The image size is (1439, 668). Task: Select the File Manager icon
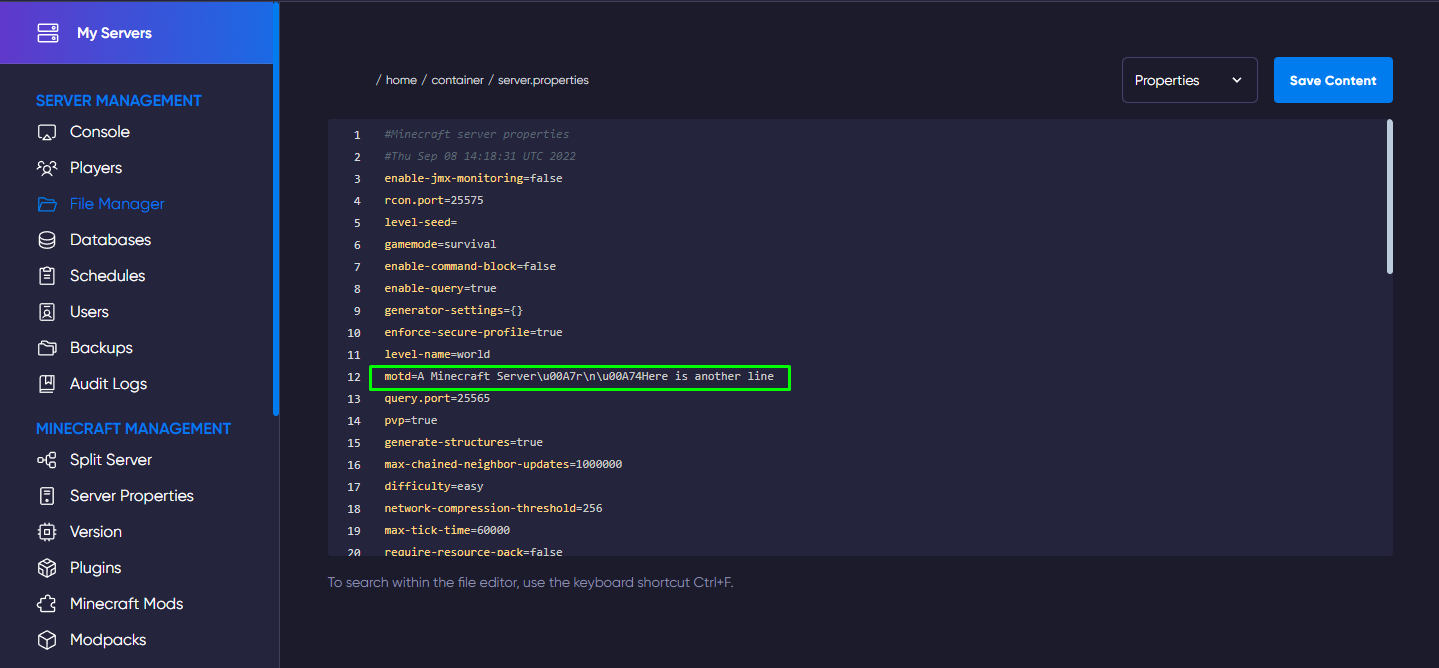click(x=47, y=203)
